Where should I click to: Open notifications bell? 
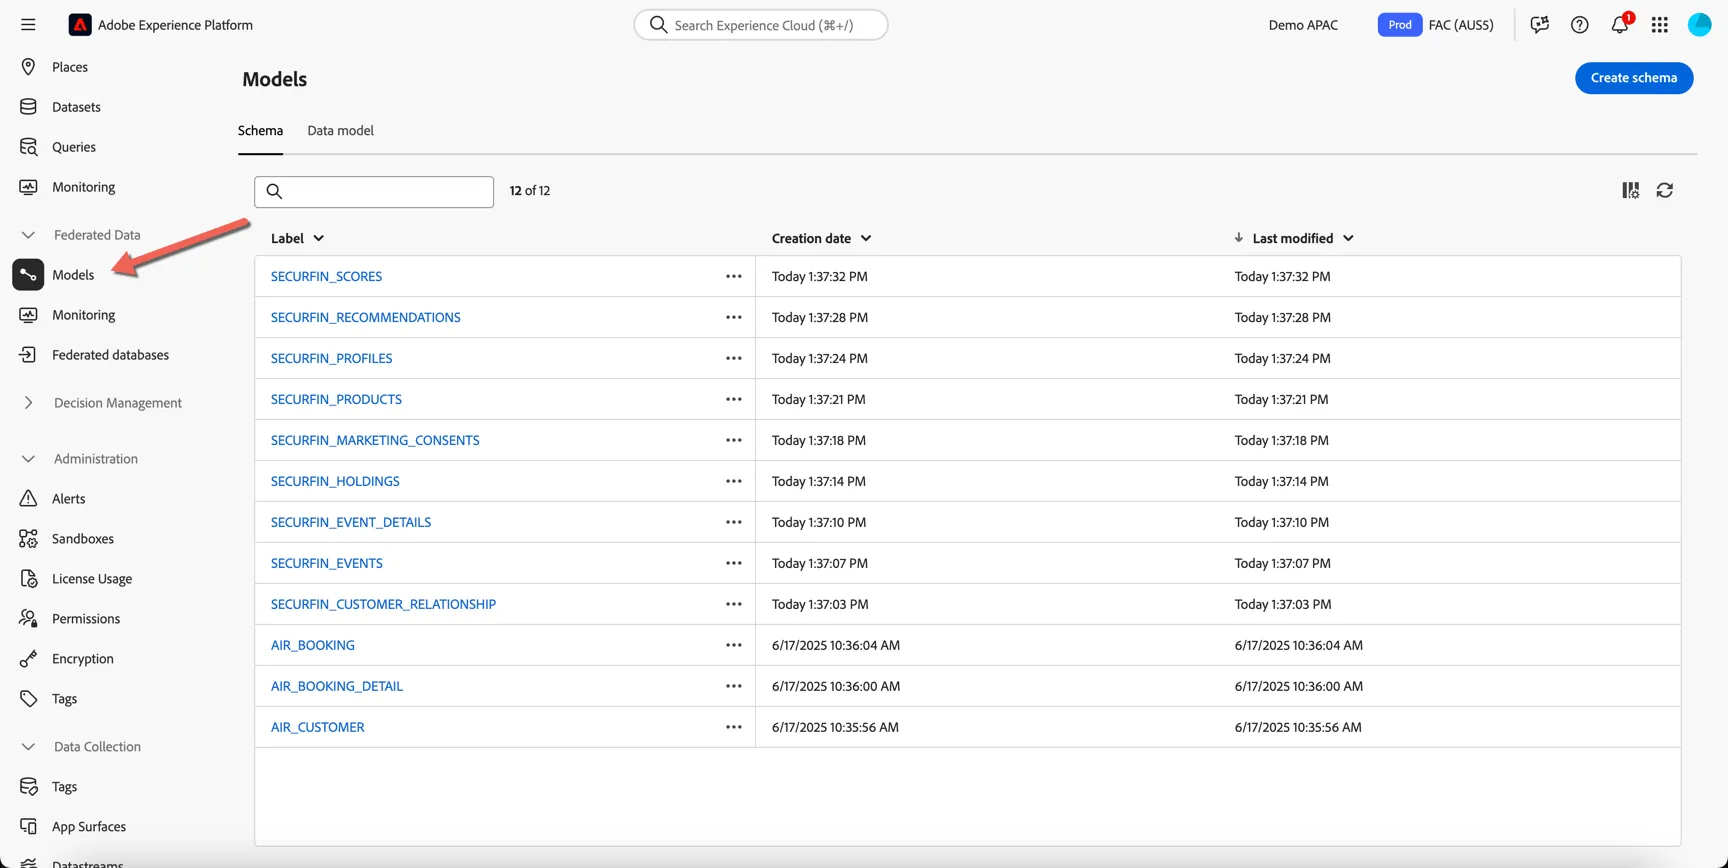tap(1620, 25)
